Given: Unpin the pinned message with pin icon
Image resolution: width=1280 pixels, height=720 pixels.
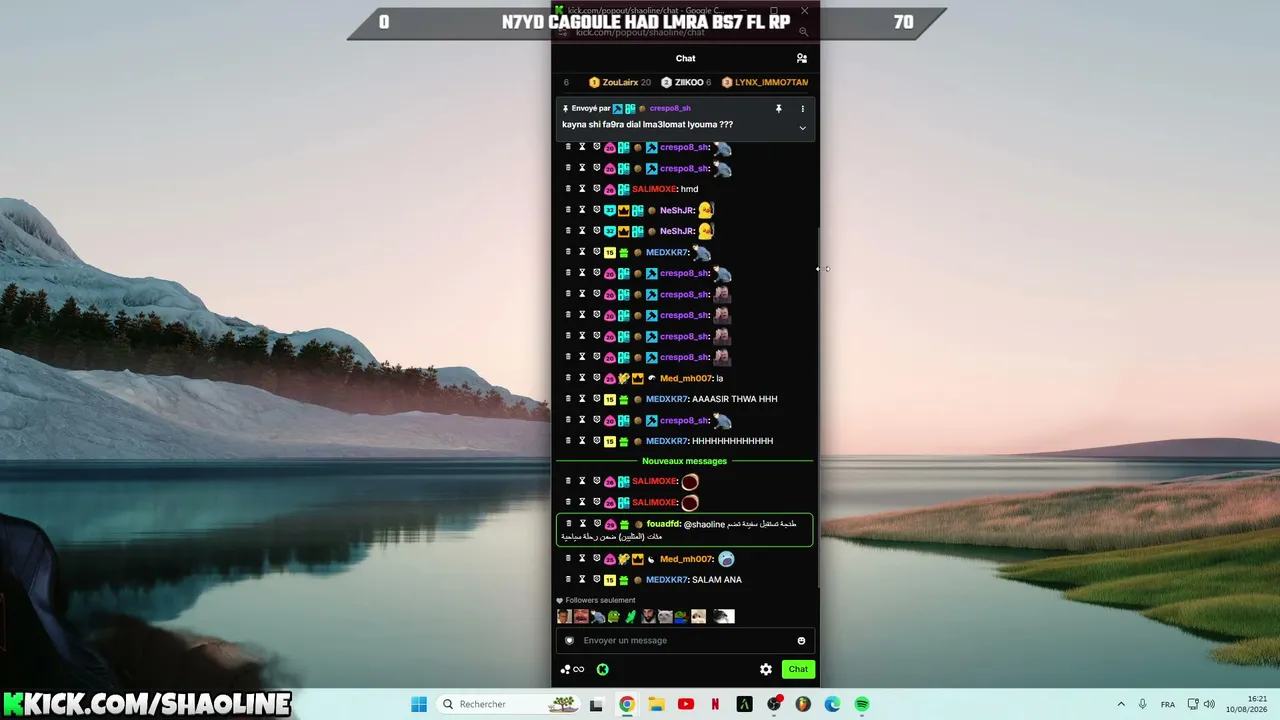Looking at the screenshot, I should 778,108.
